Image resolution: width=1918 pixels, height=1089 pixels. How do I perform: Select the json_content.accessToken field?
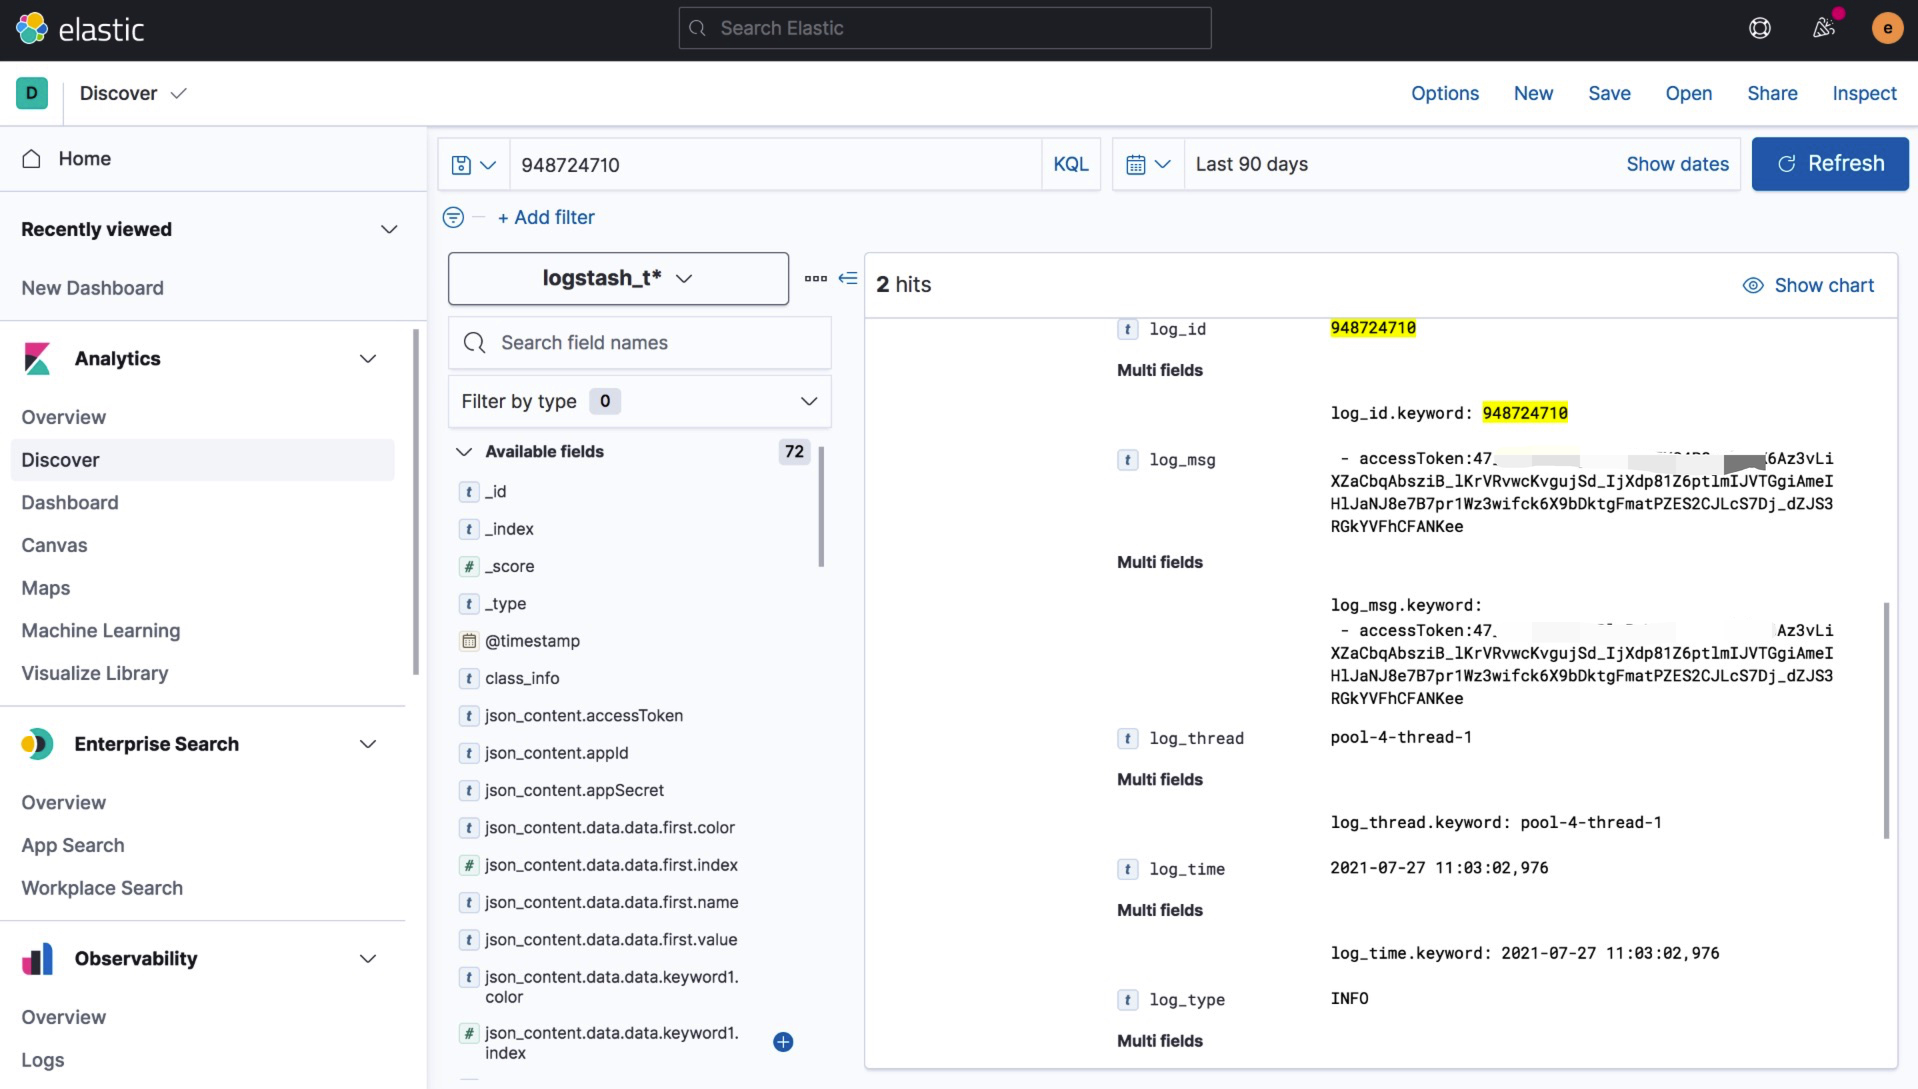pyautogui.click(x=584, y=716)
